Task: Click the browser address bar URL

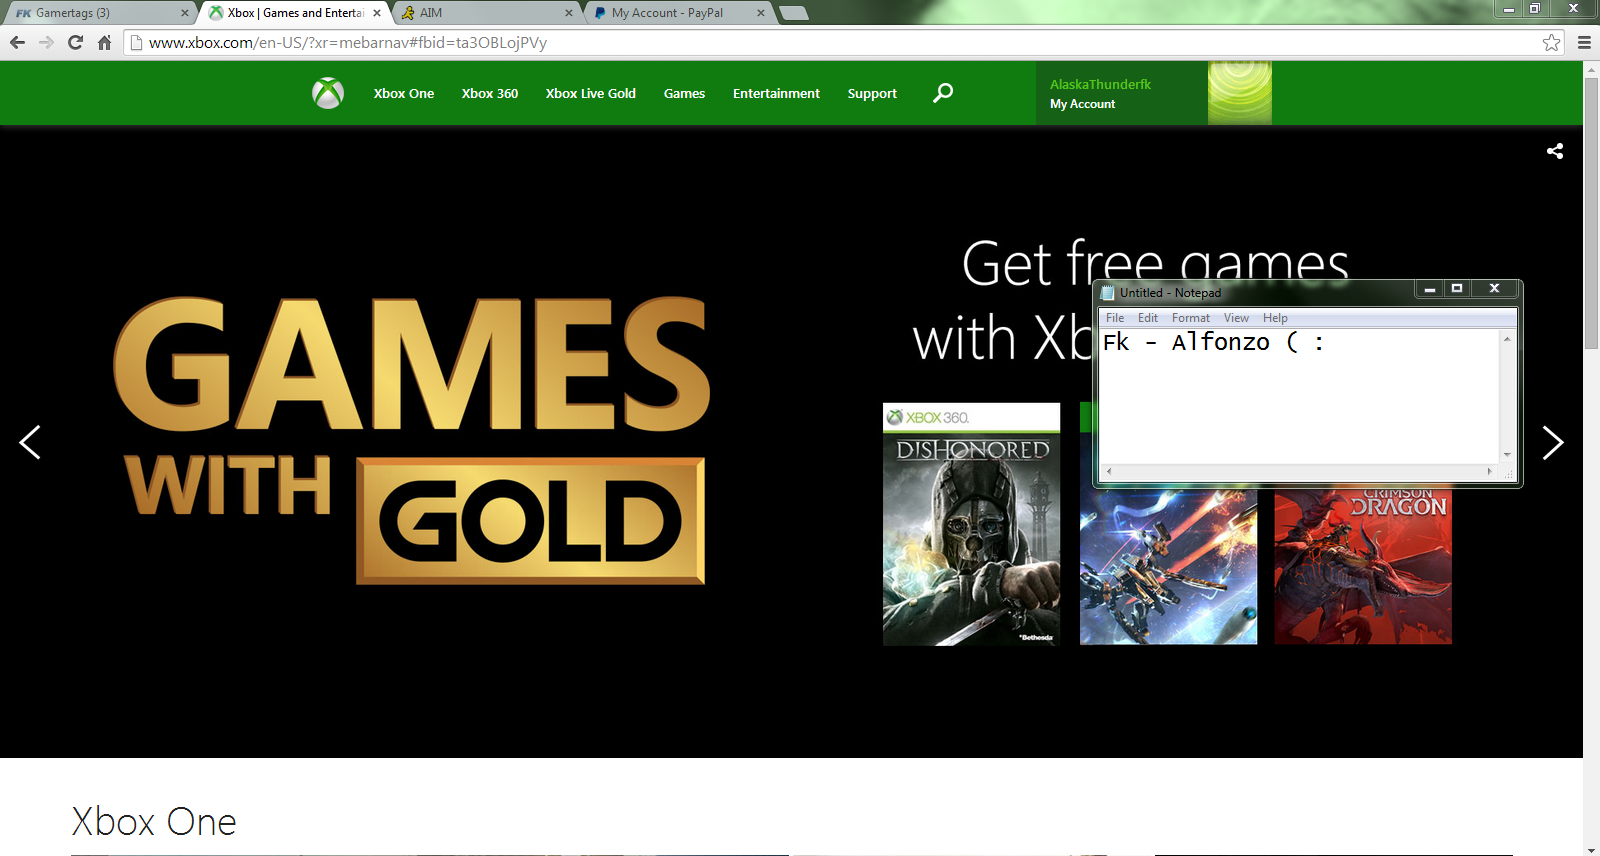Action: [x=348, y=42]
